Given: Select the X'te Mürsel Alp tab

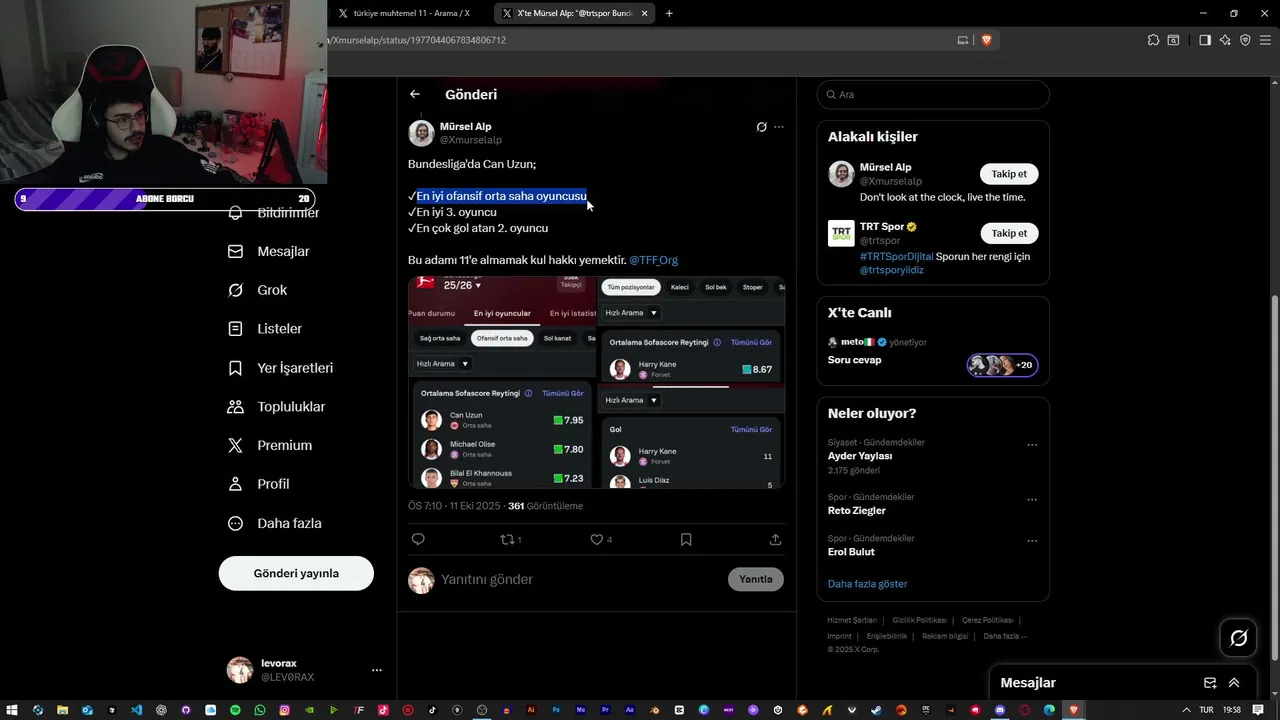Looking at the screenshot, I should point(573,13).
